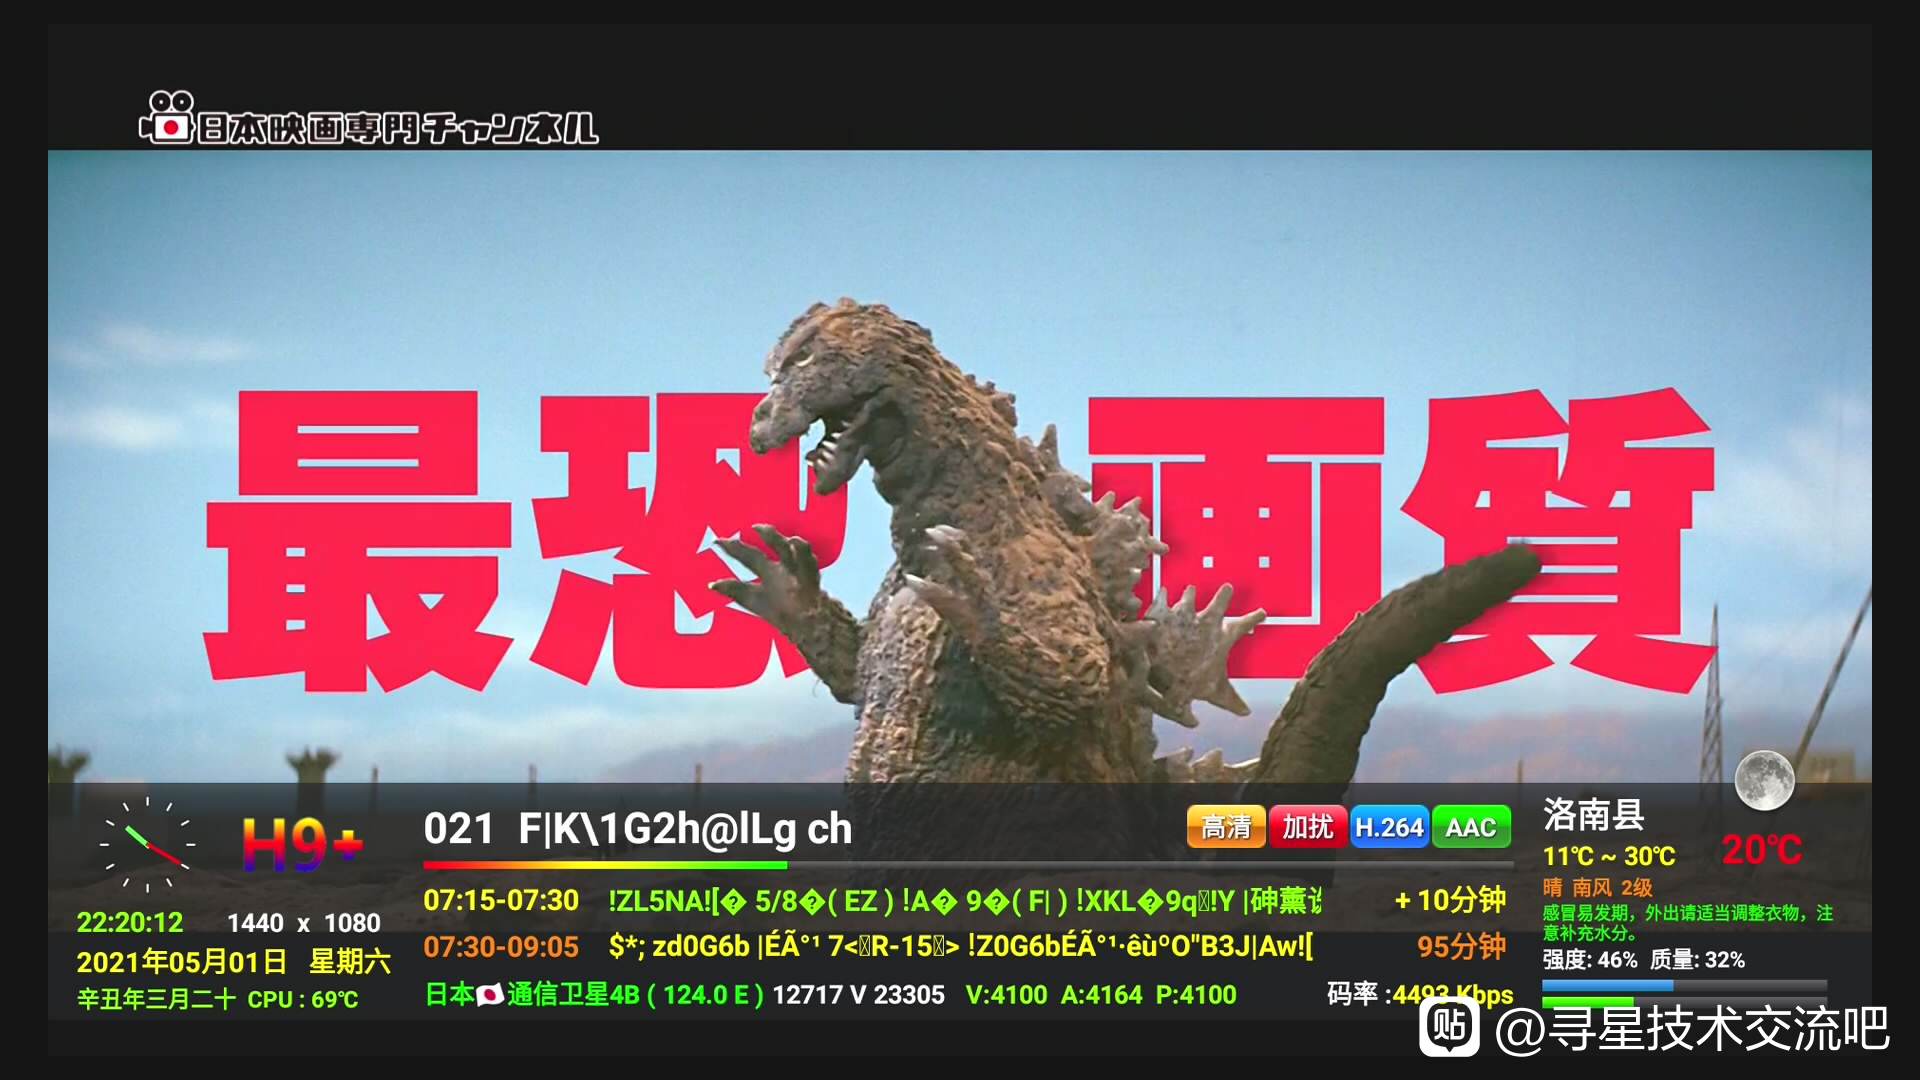
Task: Click the weekday 星期六
Action: [x=349, y=962]
